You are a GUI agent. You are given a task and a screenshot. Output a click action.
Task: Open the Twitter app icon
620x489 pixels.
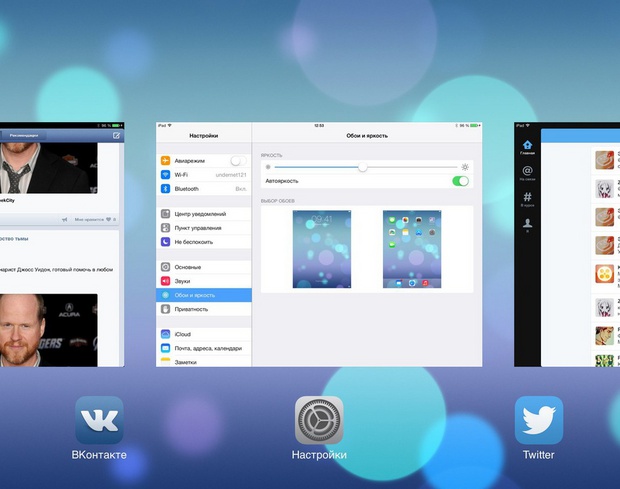tap(539, 420)
